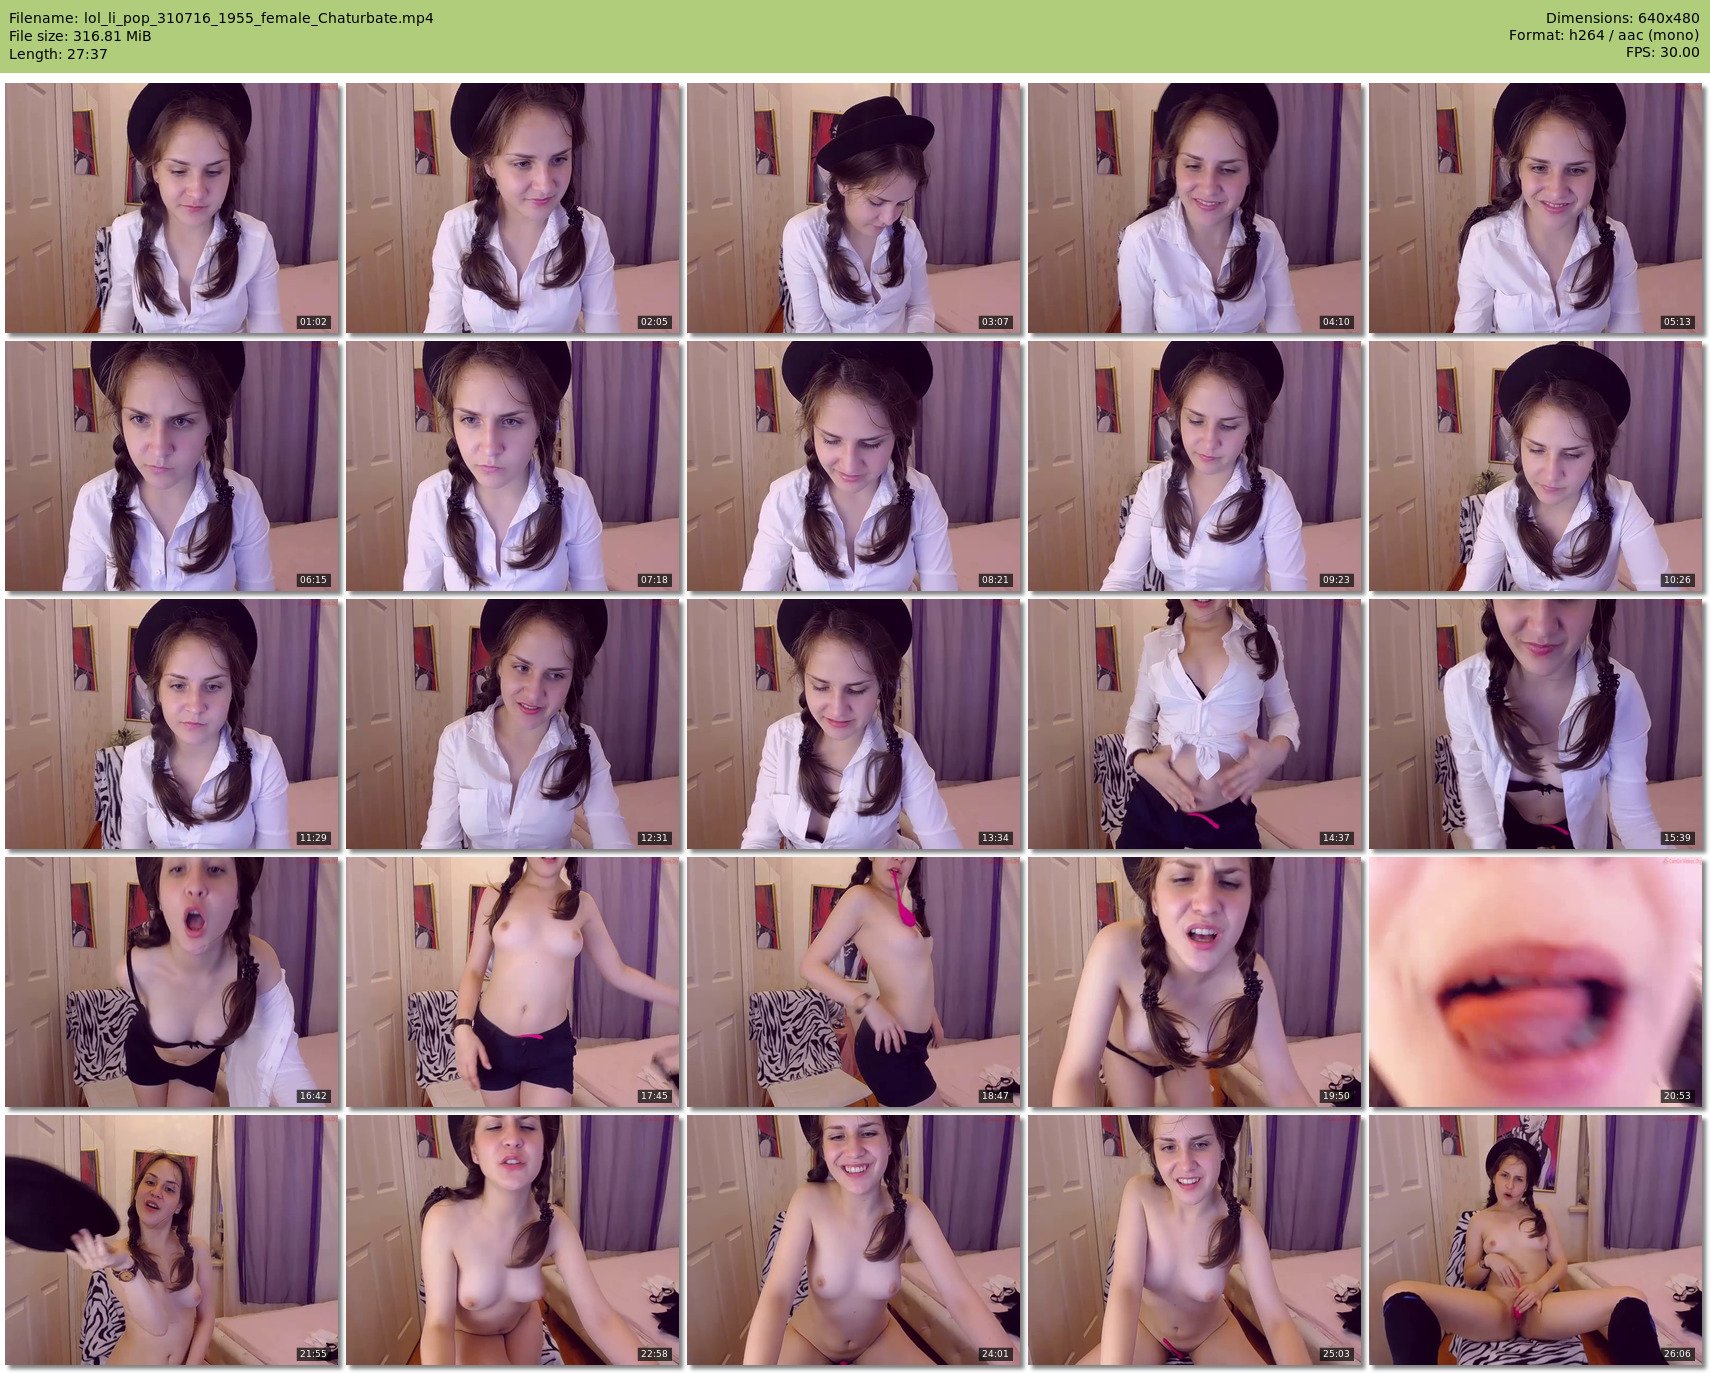This screenshot has height=1373, width=1710.
Task: Pick the thumbnail with timestamp 08:21
Action: click(x=854, y=465)
